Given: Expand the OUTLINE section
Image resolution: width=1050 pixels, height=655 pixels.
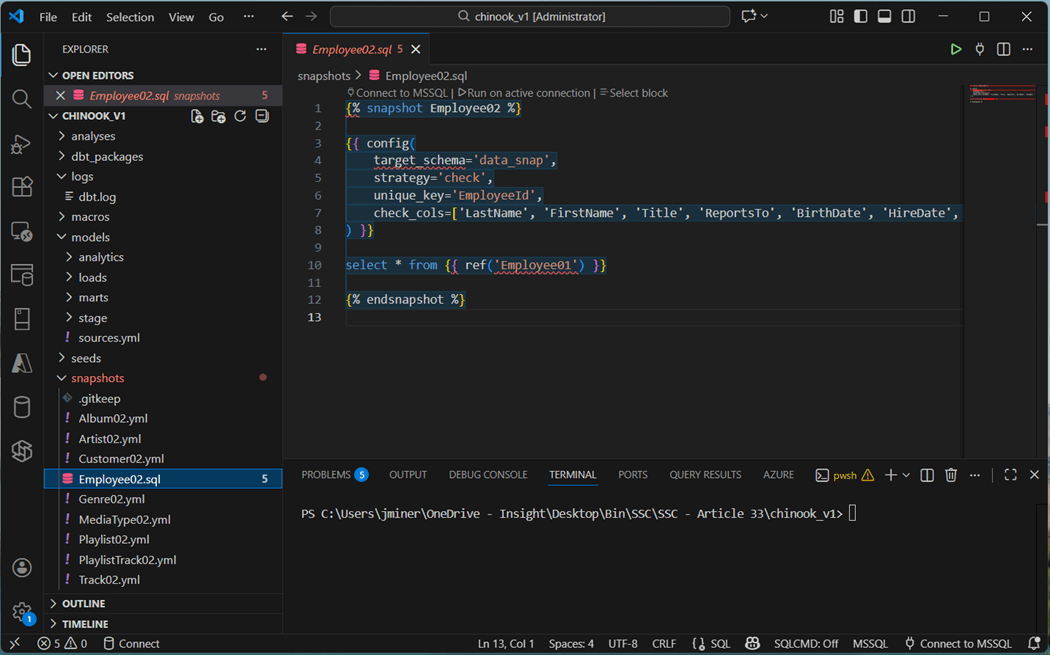Looking at the screenshot, I should click(84, 604).
